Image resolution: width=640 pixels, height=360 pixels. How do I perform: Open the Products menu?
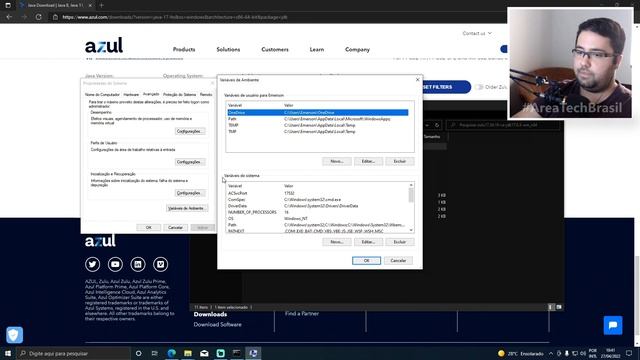point(184,49)
